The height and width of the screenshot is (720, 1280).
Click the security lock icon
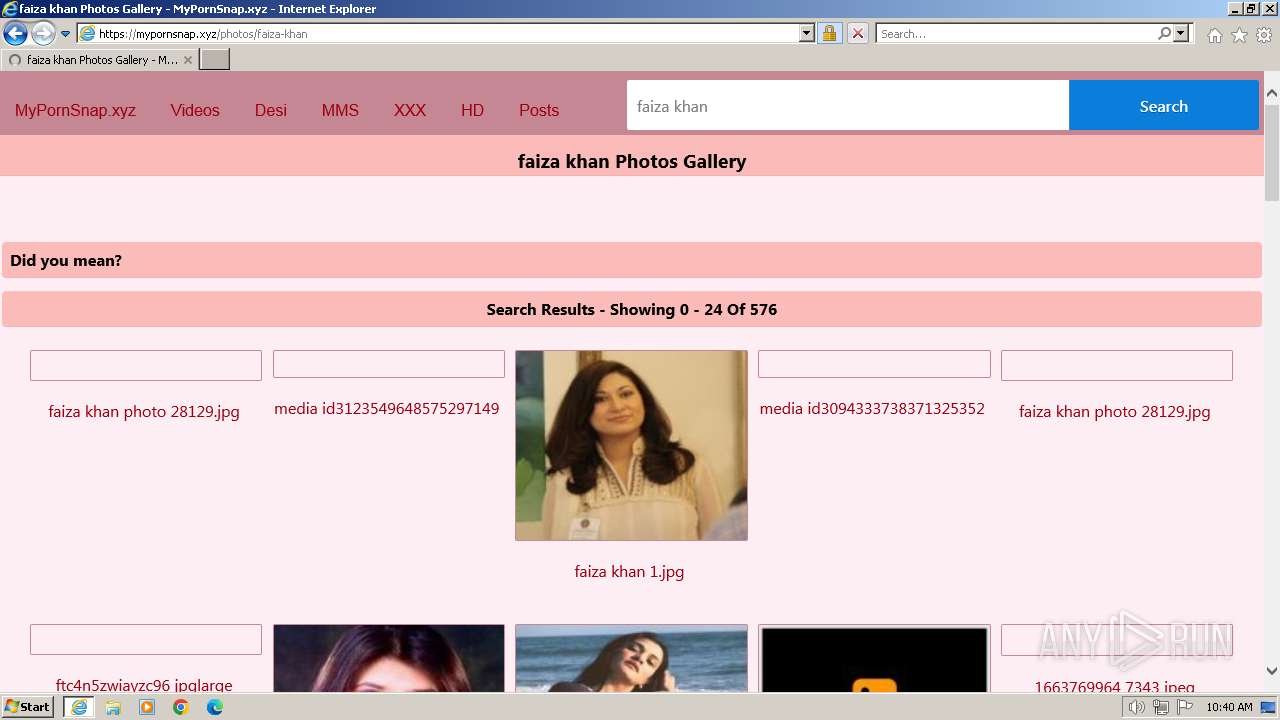(x=829, y=33)
